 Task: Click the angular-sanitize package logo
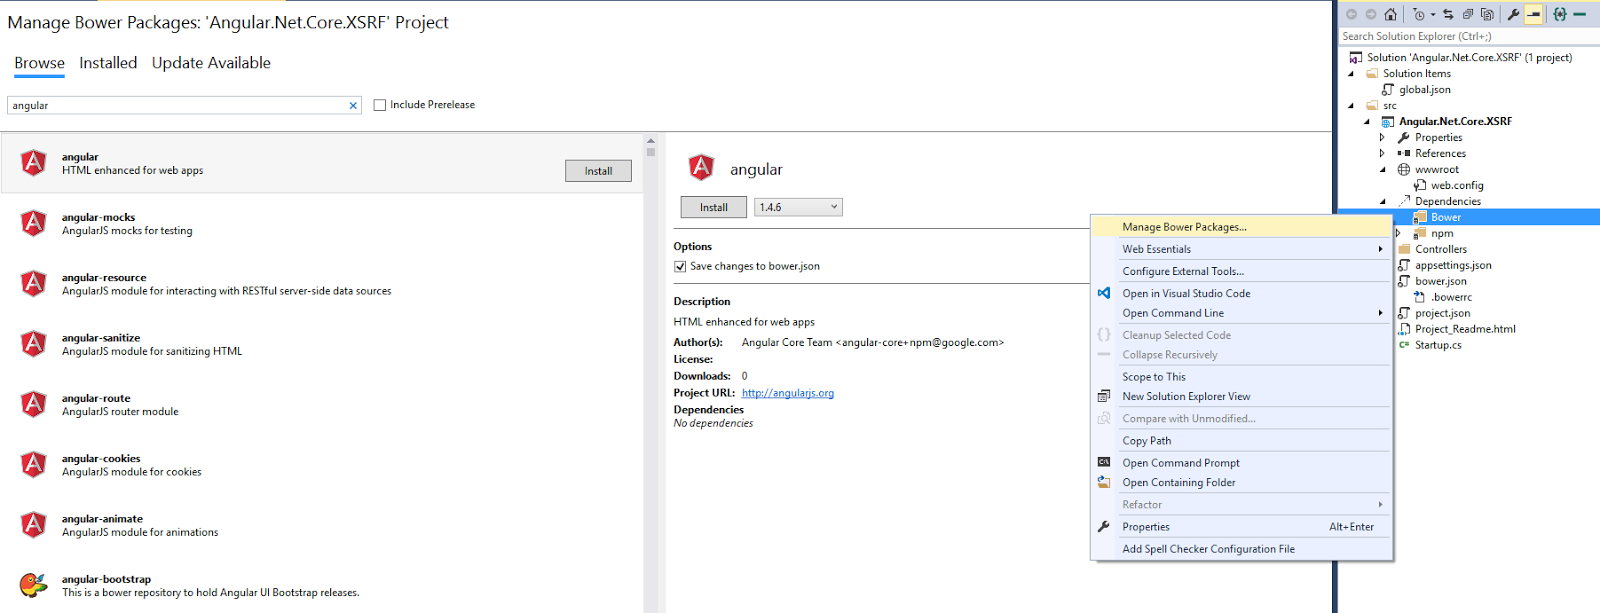[x=34, y=344]
